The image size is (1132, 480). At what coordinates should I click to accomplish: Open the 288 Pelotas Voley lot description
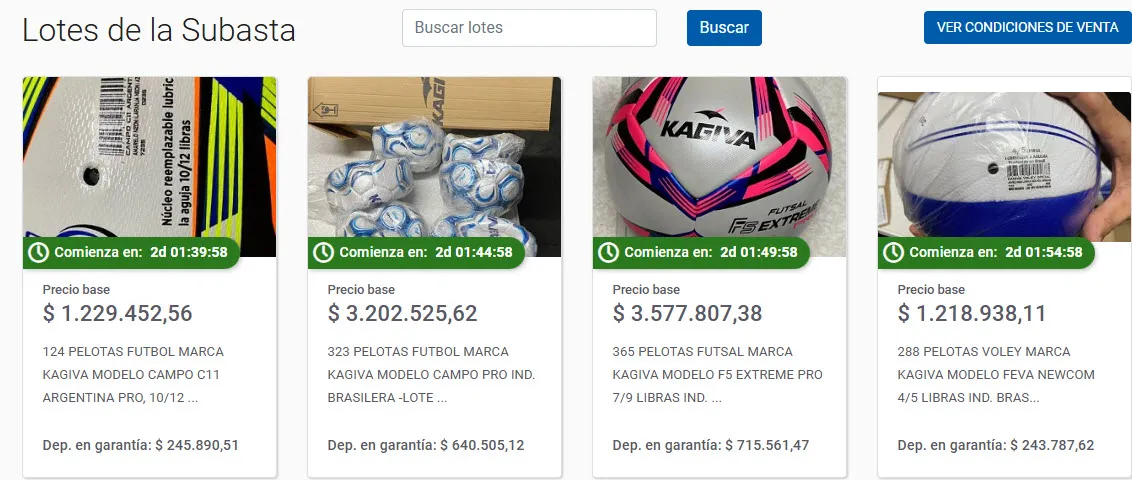[x=996, y=375]
